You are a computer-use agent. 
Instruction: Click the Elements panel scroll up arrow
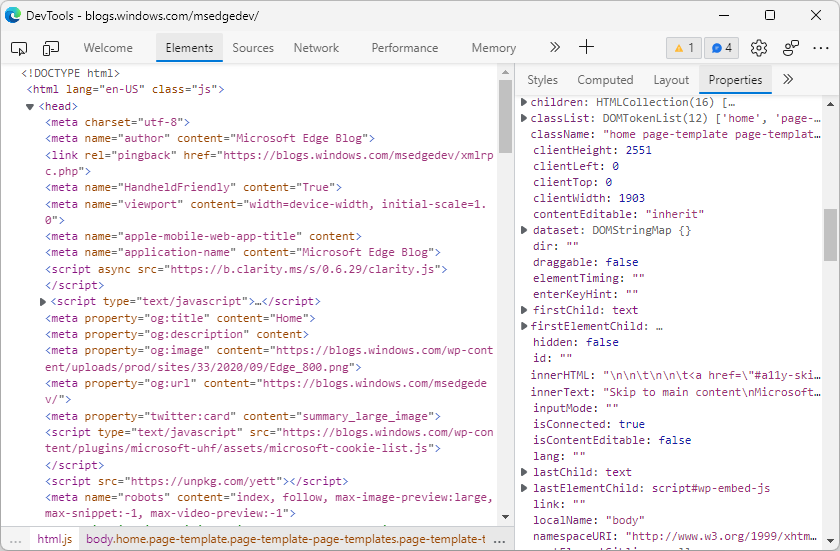(x=505, y=72)
